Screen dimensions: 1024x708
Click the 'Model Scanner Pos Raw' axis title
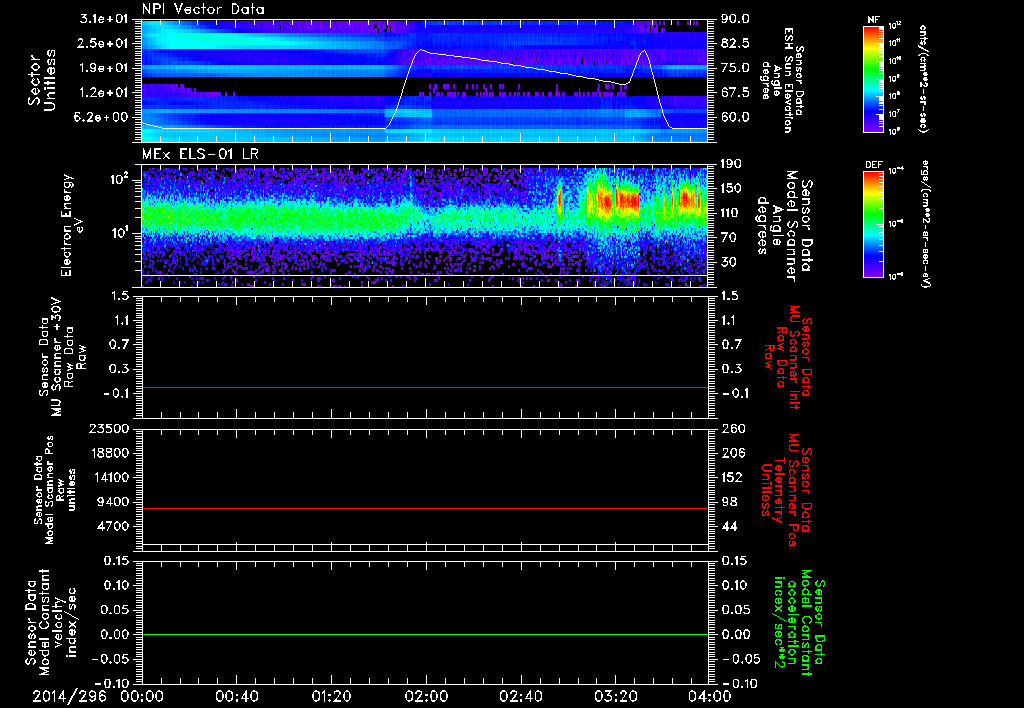coord(54,490)
